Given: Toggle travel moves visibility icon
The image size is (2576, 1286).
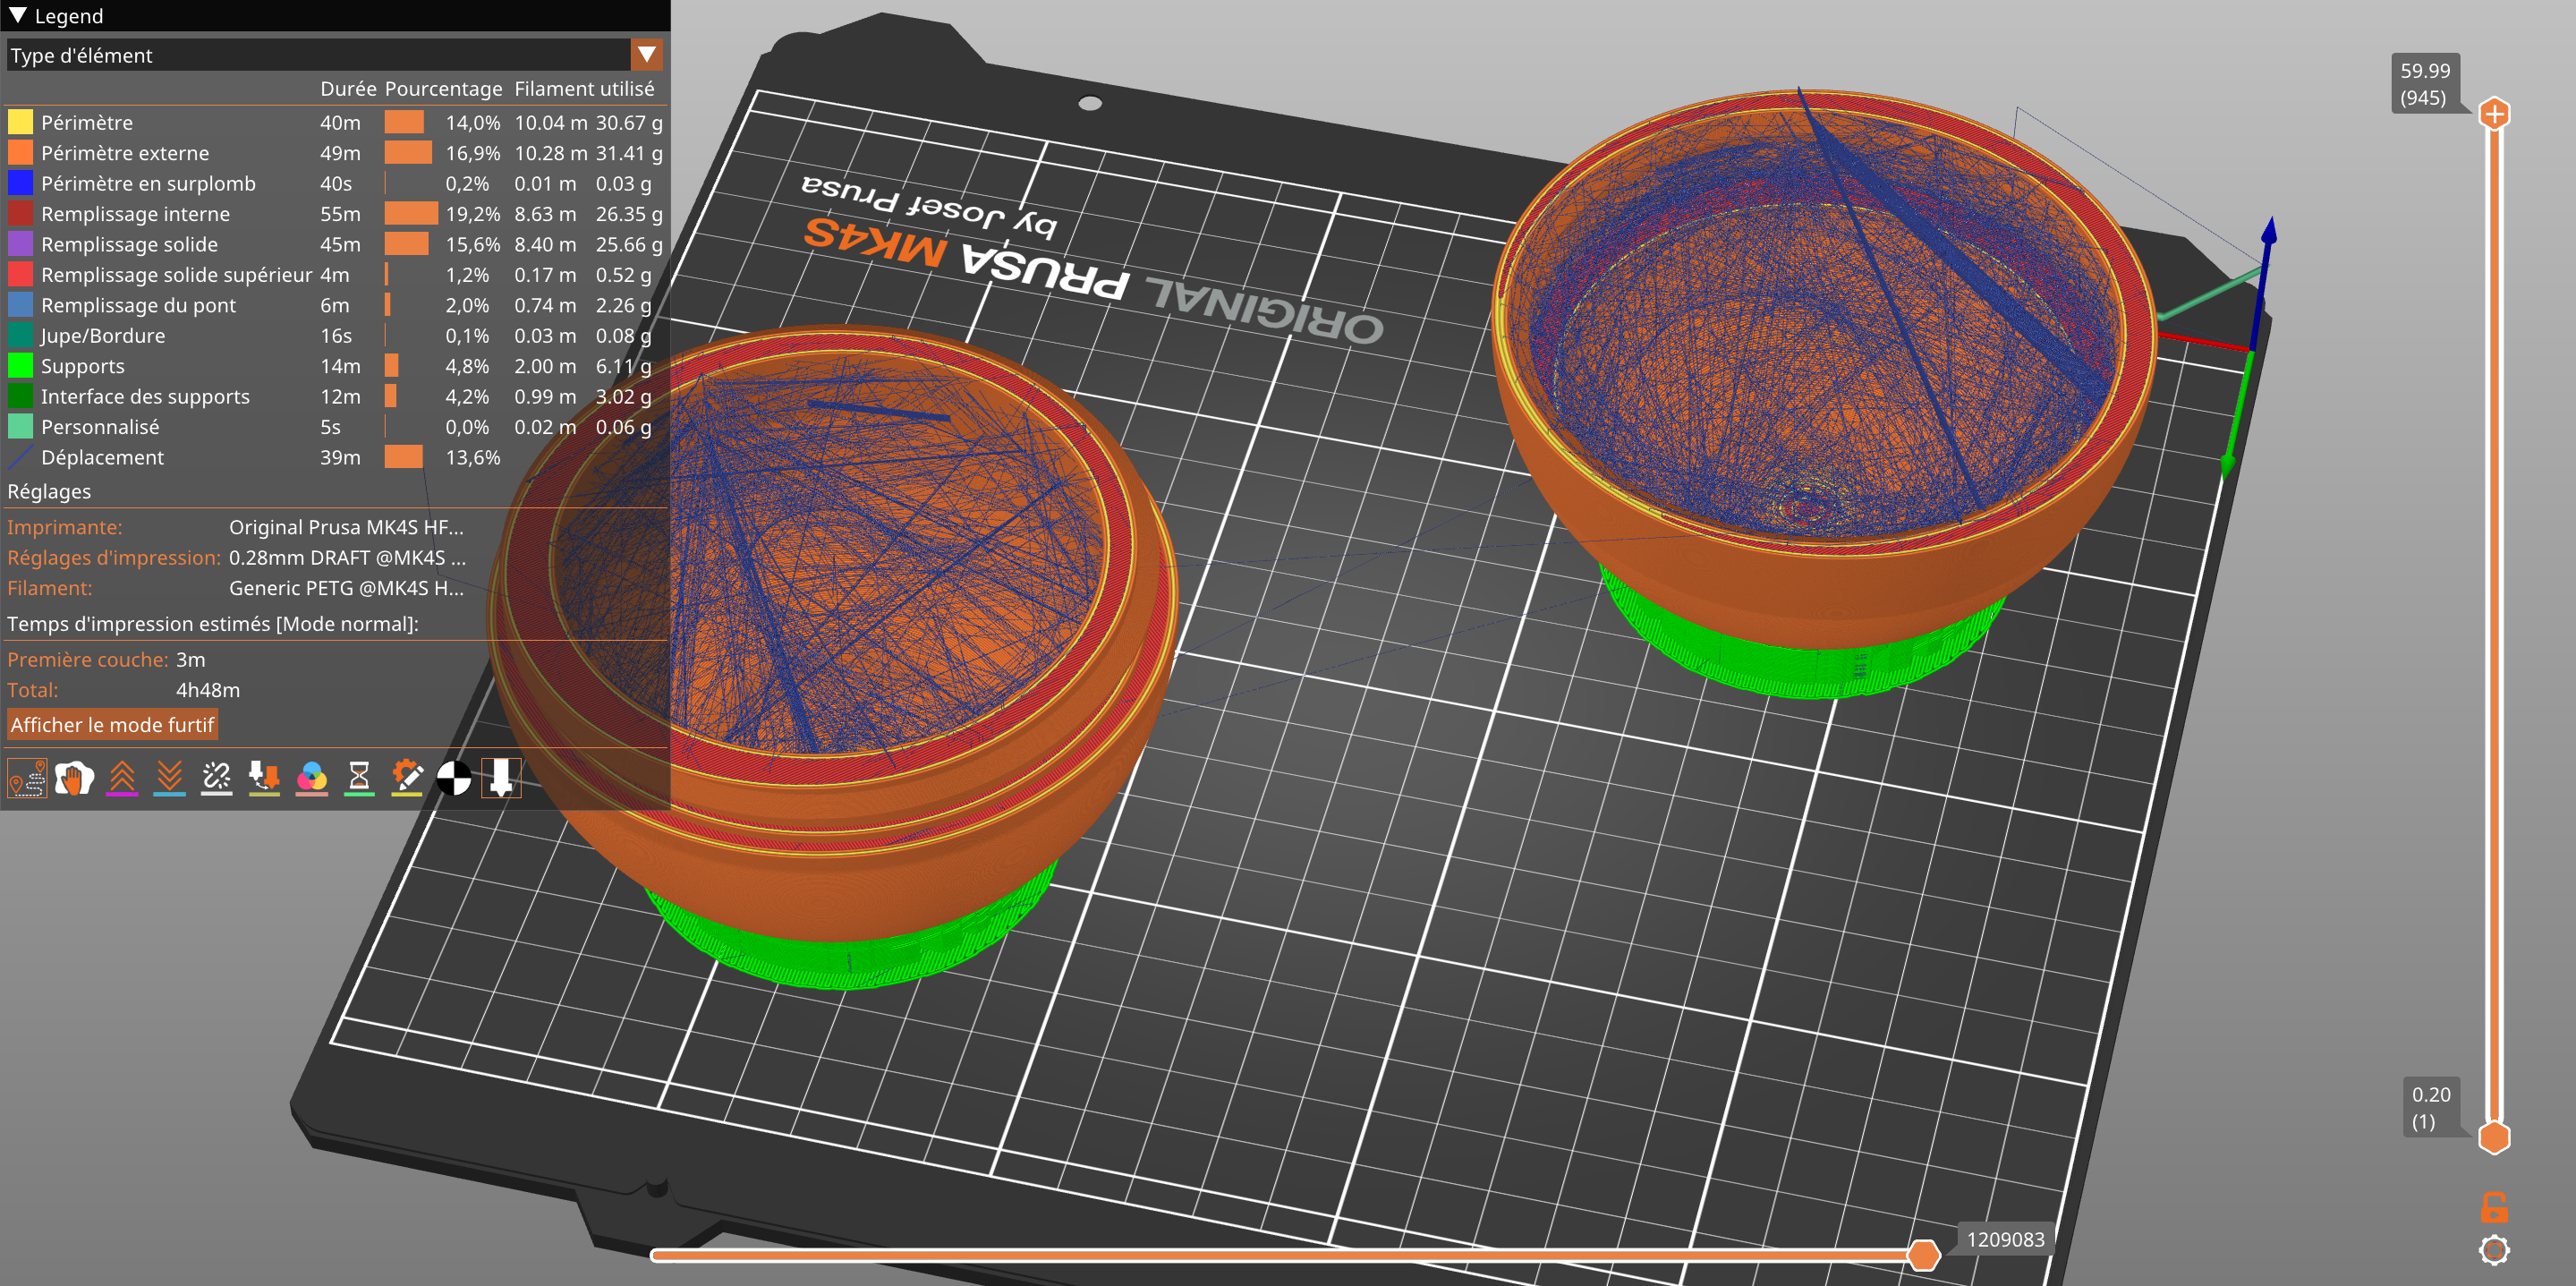Looking at the screenshot, I should (27, 777).
